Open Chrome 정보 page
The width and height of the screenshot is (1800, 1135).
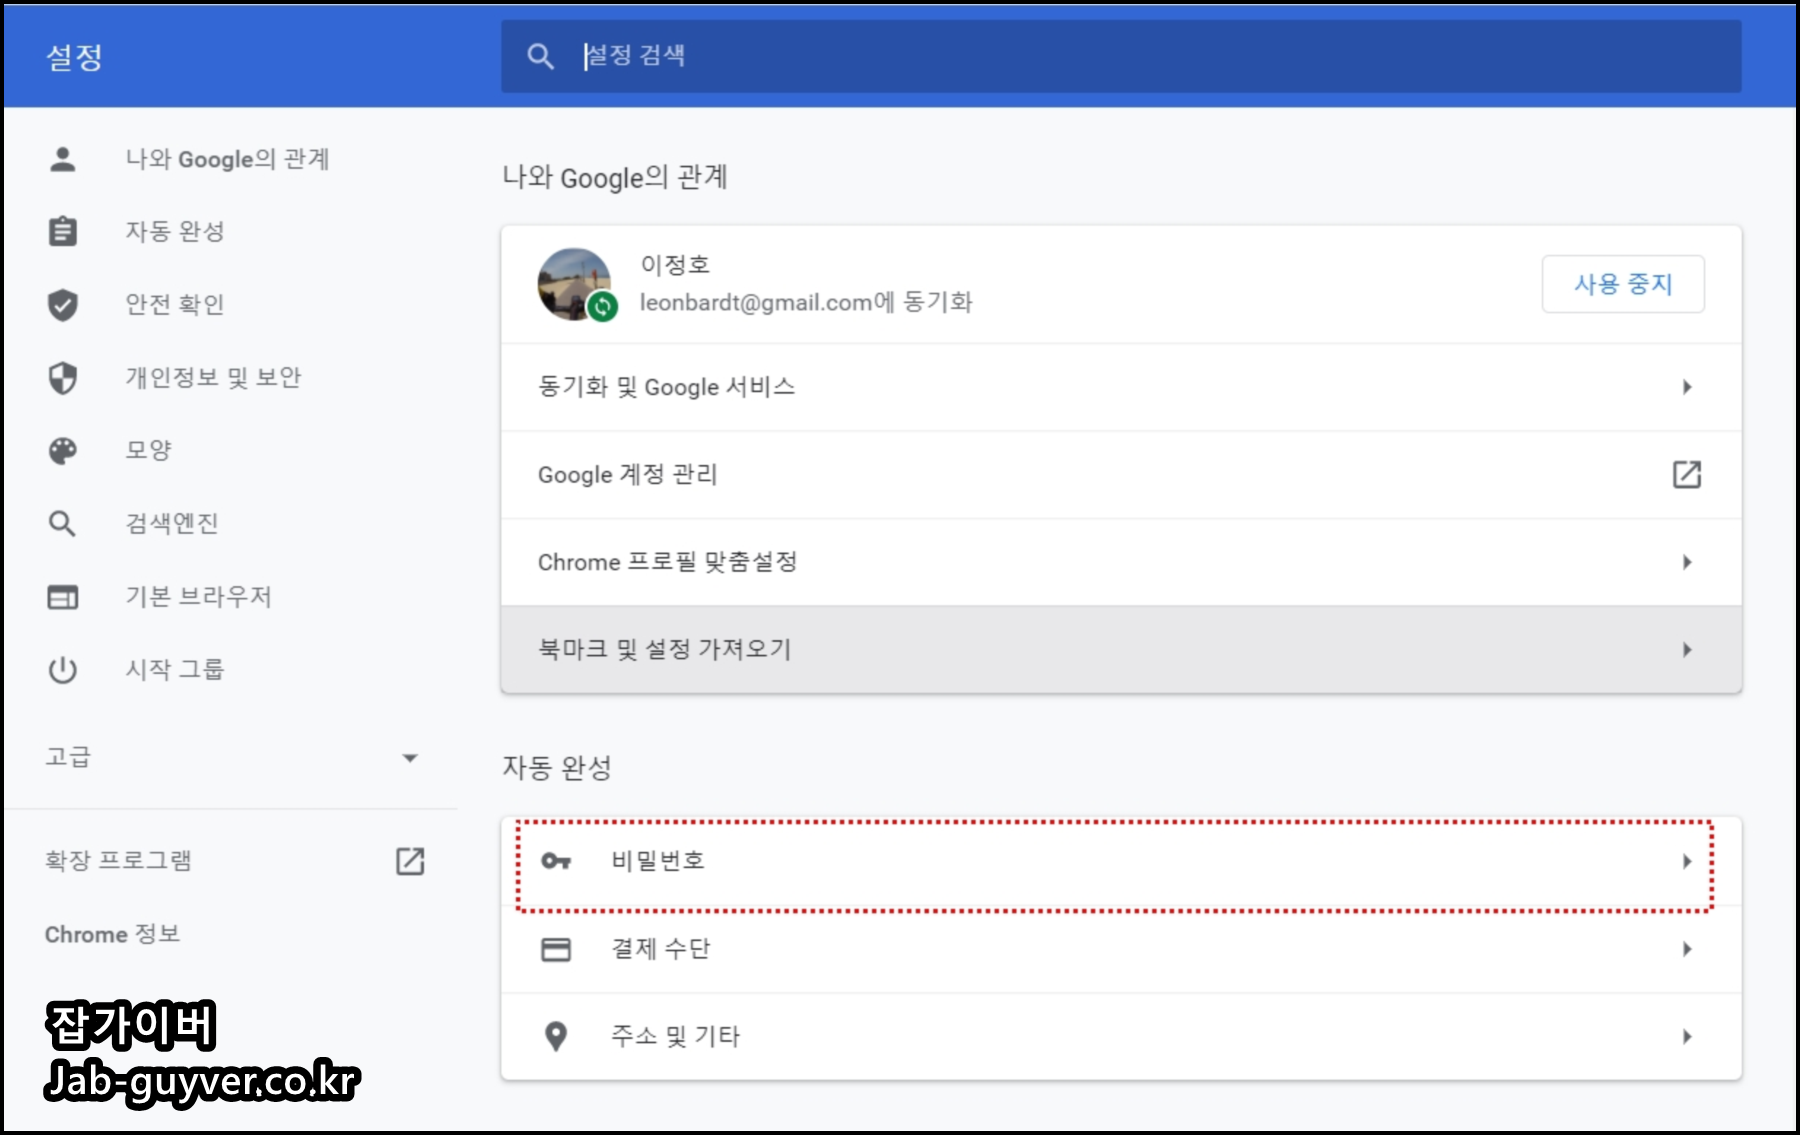coord(112,934)
